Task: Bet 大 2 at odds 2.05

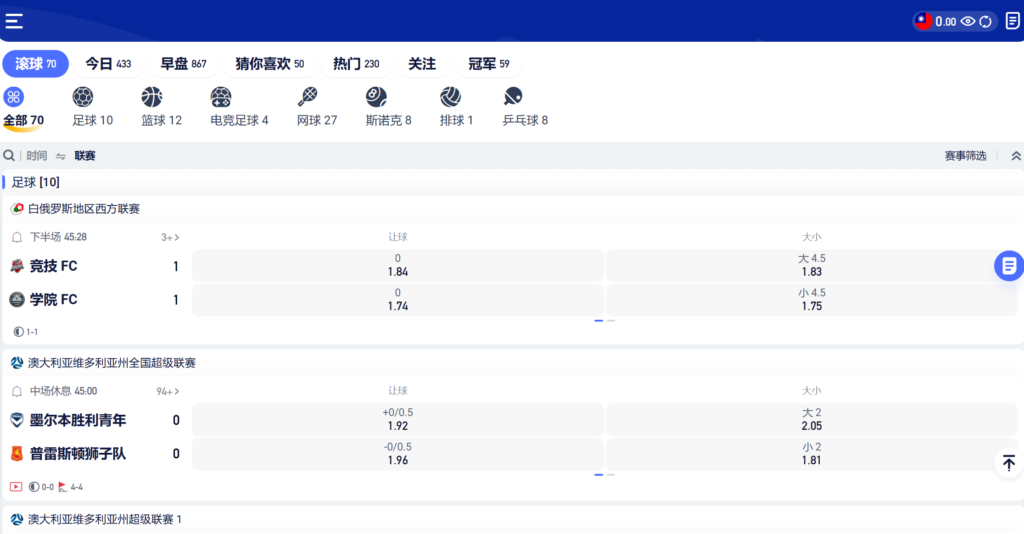Action: point(812,420)
